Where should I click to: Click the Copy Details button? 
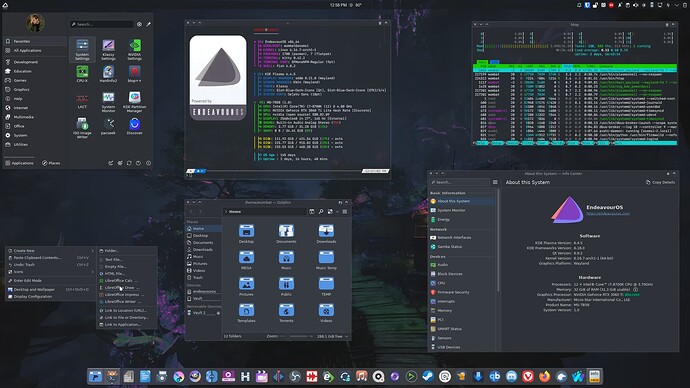click(x=660, y=182)
